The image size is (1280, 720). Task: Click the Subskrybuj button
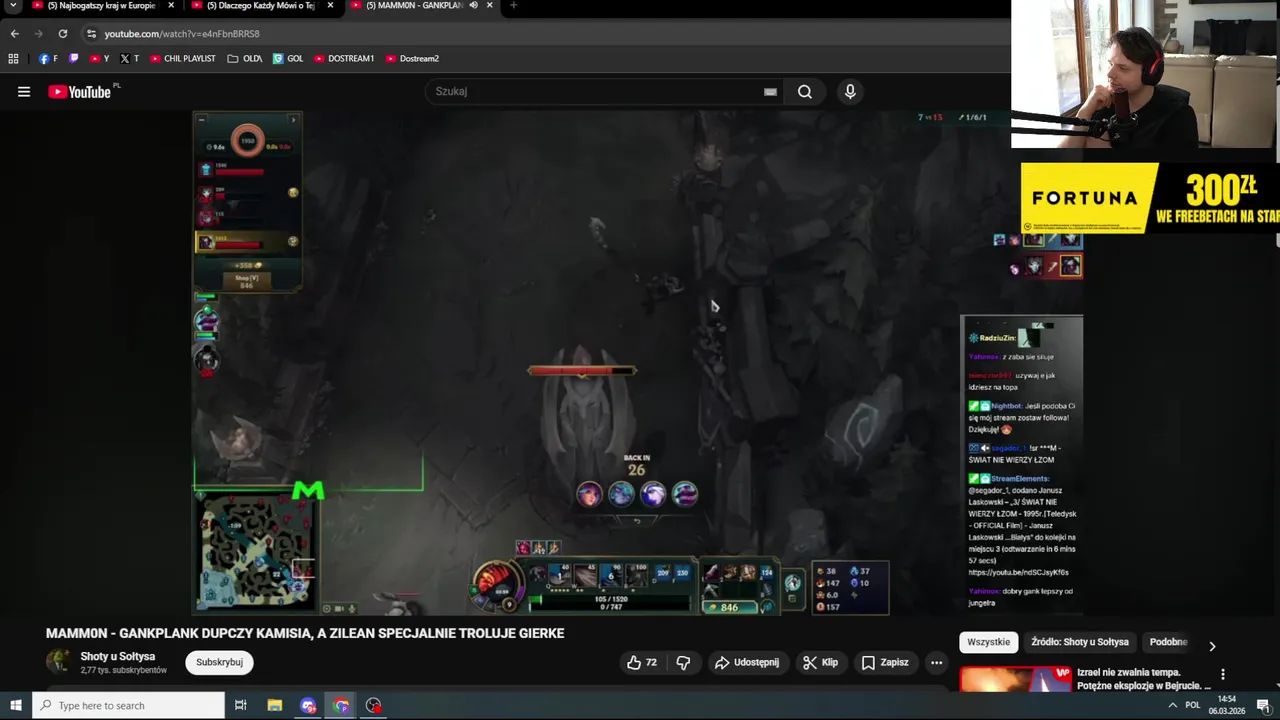pyautogui.click(x=219, y=662)
